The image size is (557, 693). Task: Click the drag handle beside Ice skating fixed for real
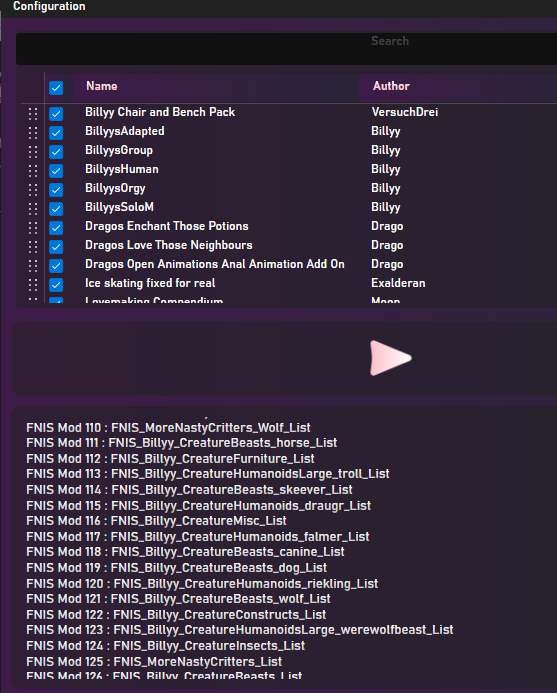pyautogui.click(x=33, y=285)
